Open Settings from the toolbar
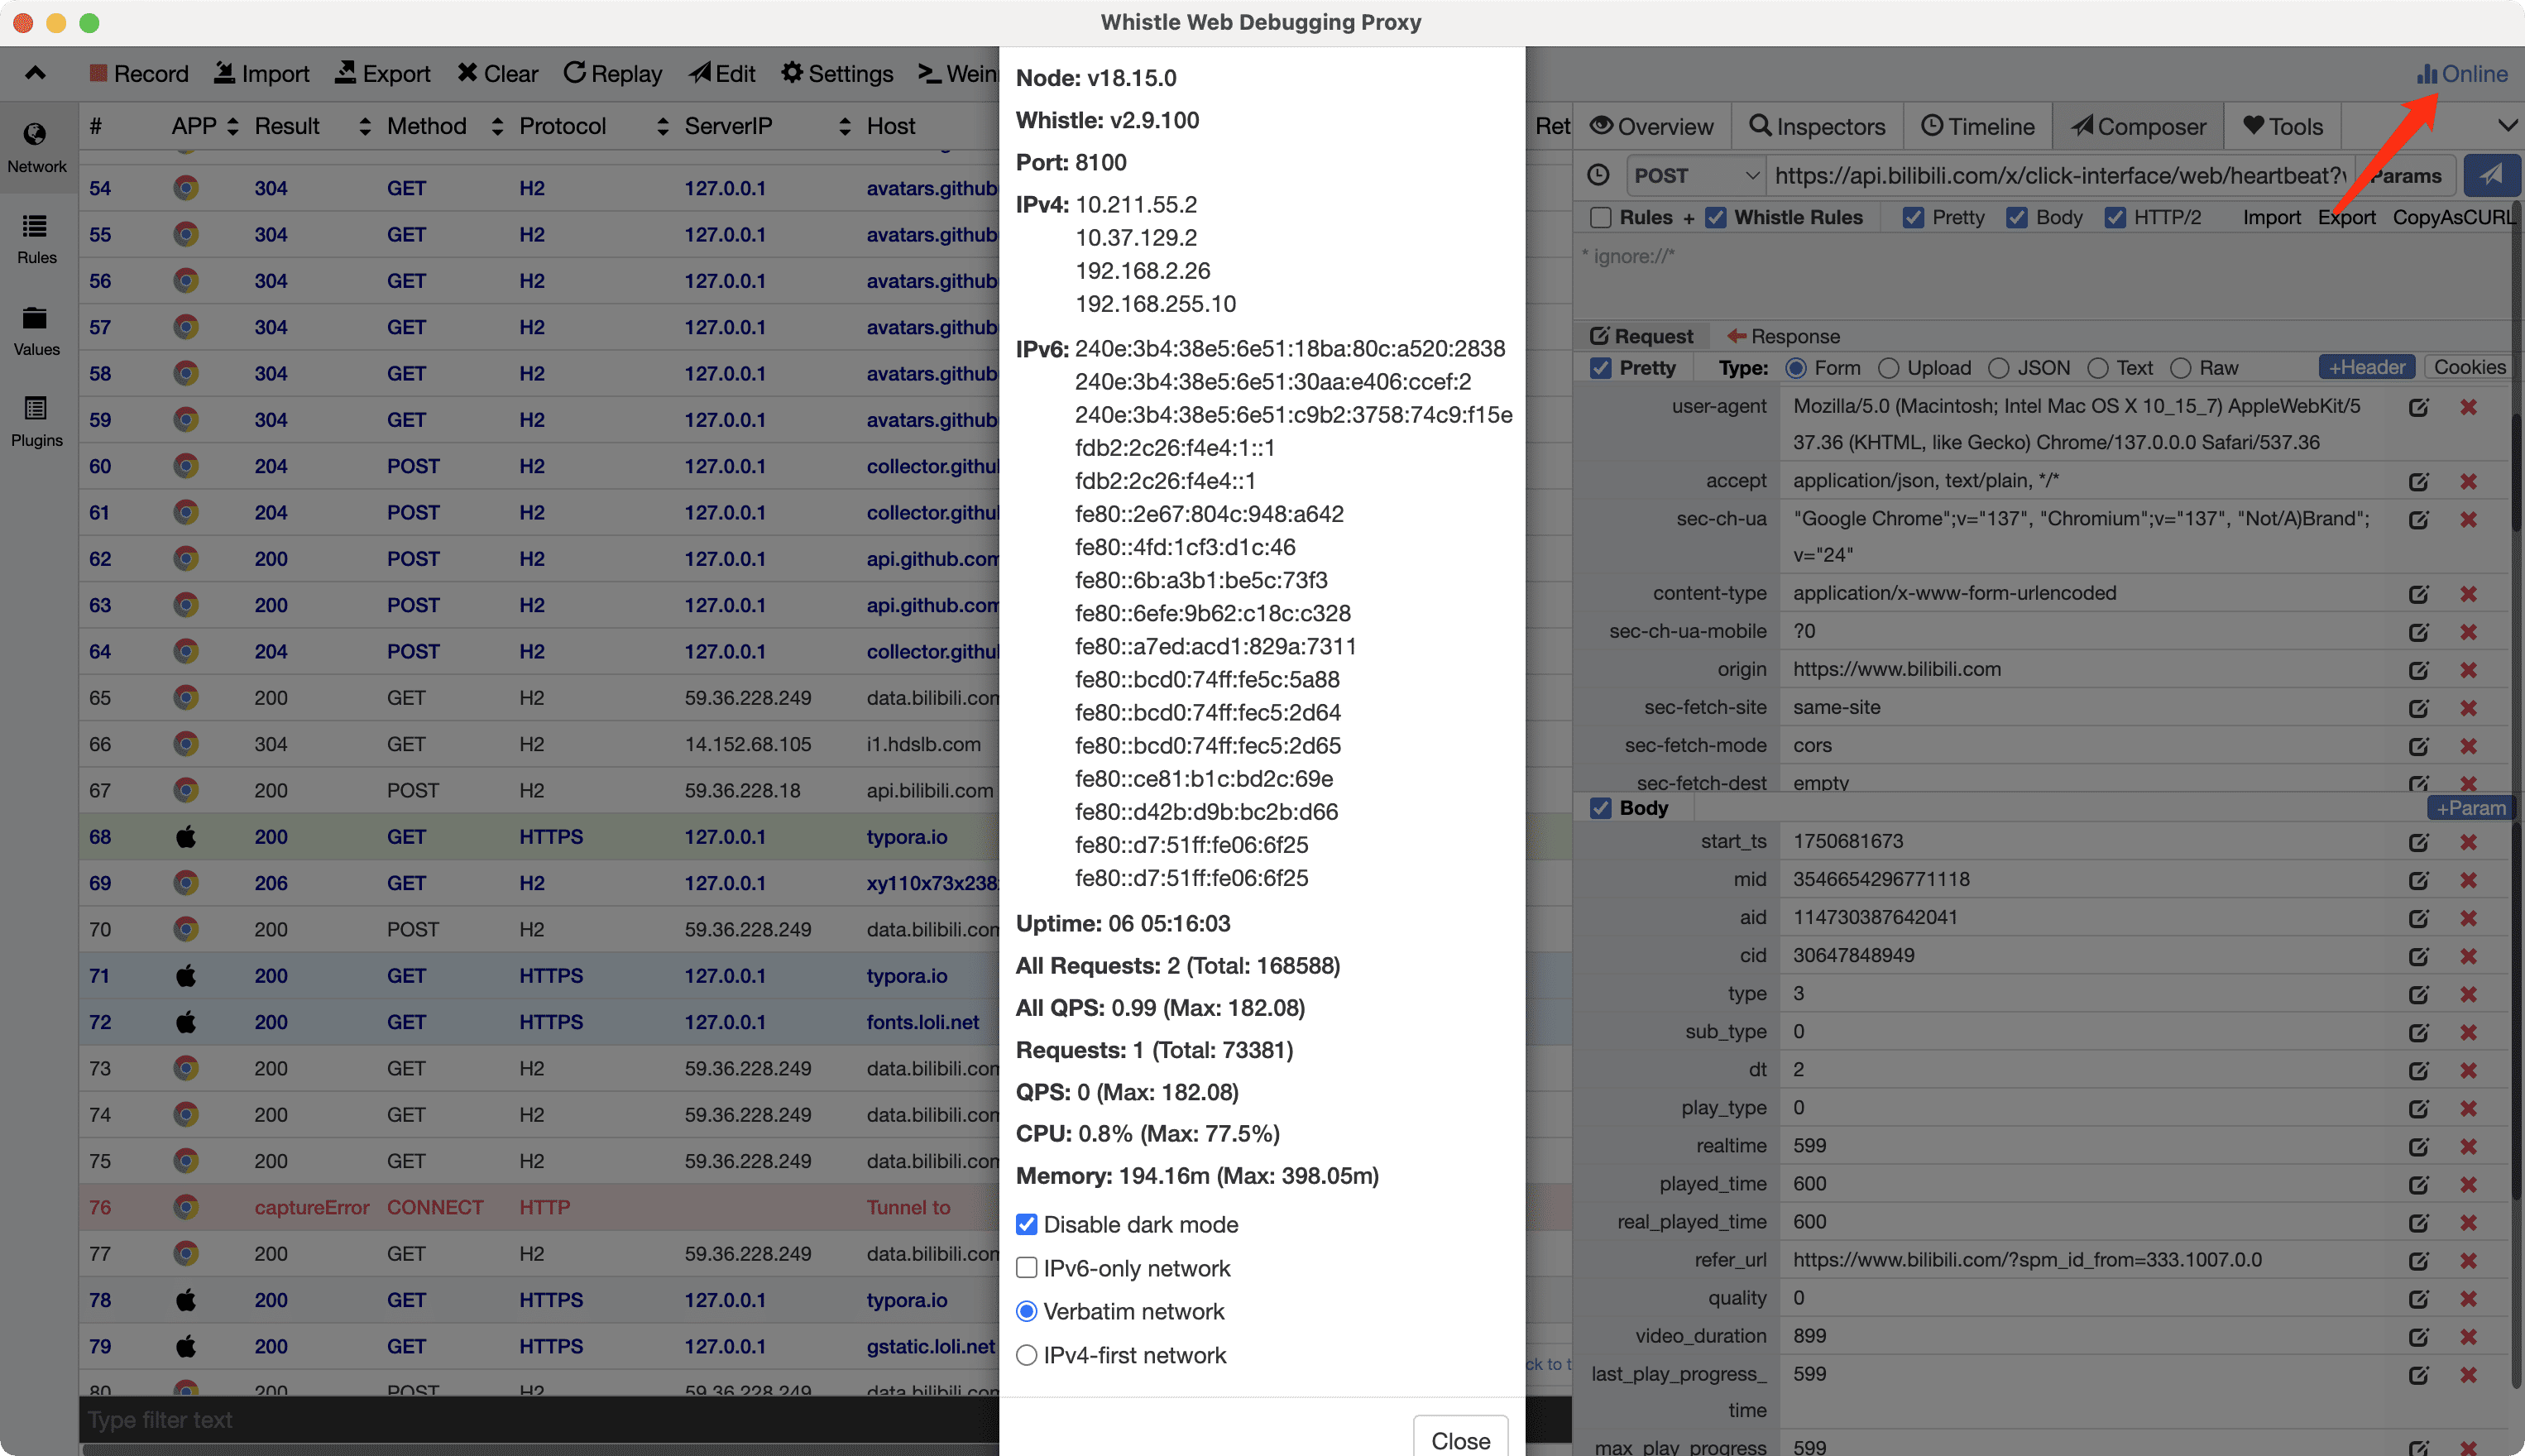This screenshot has width=2525, height=1456. (x=837, y=74)
